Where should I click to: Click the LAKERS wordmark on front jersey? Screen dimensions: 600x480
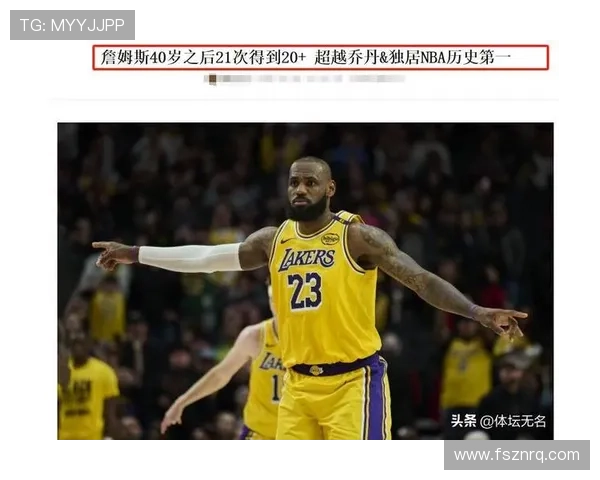click(x=307, y=258)
